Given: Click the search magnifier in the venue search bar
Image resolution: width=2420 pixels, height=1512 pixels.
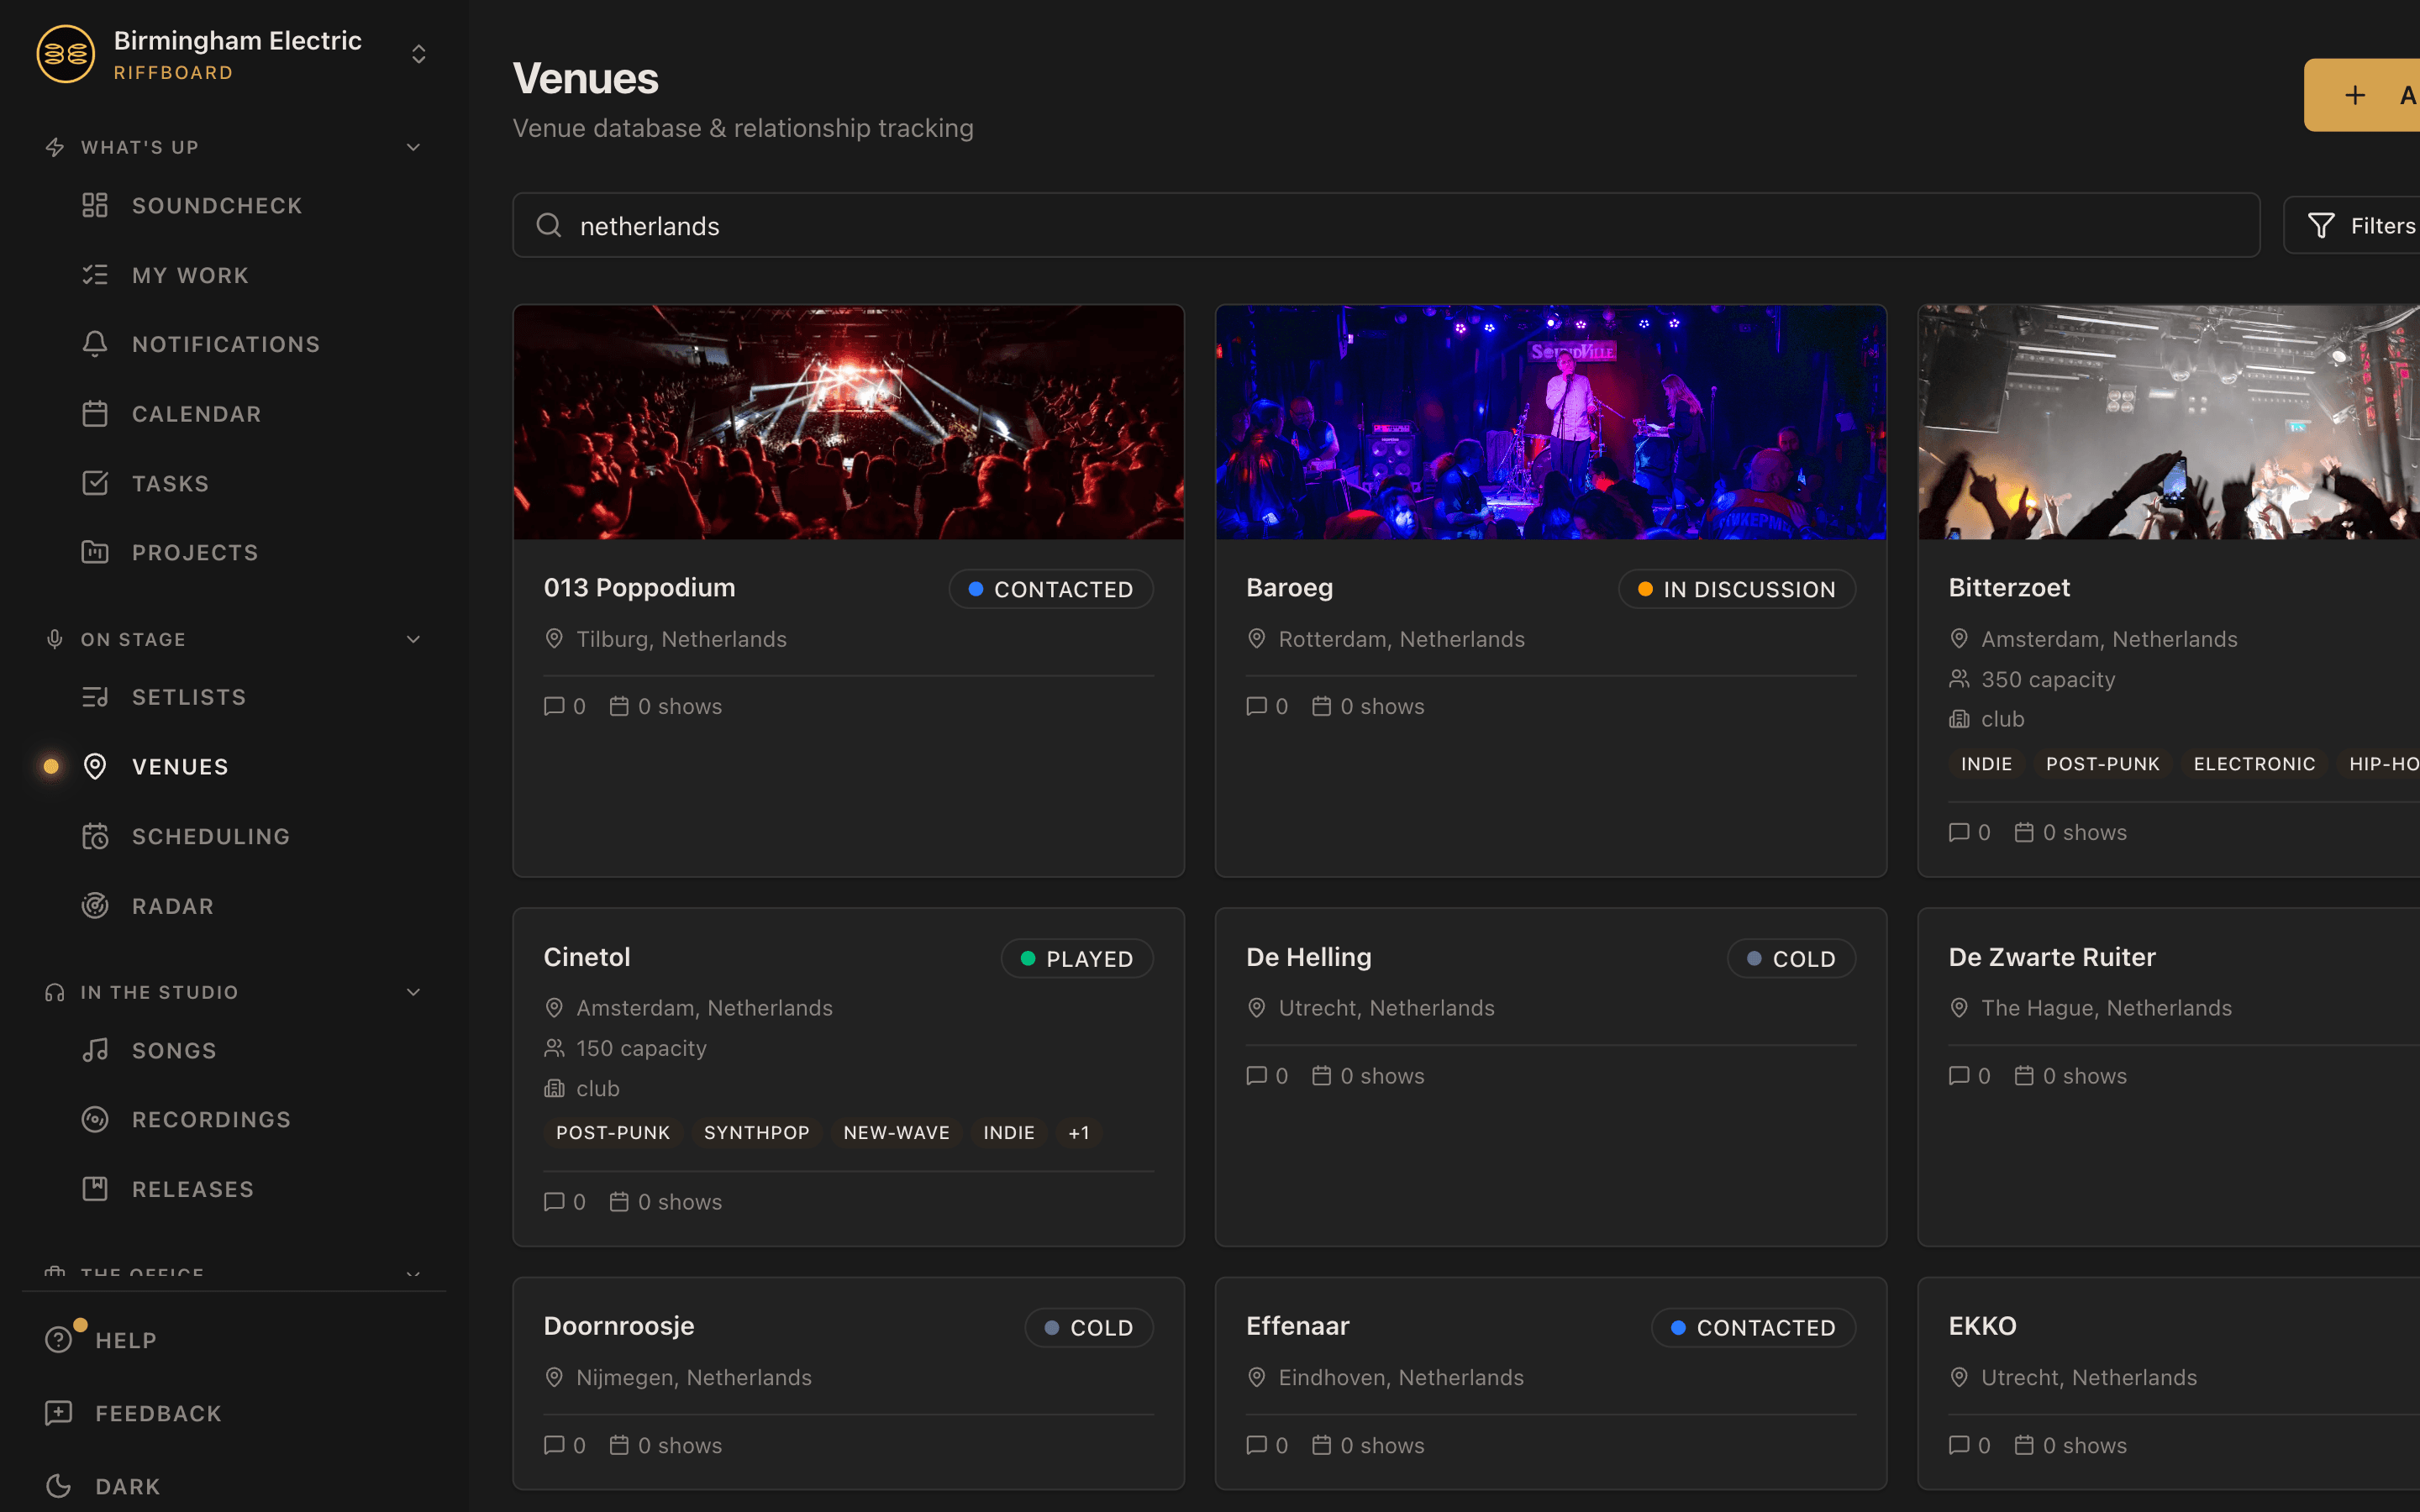Looking at the screenshot, I should [549, 225].
